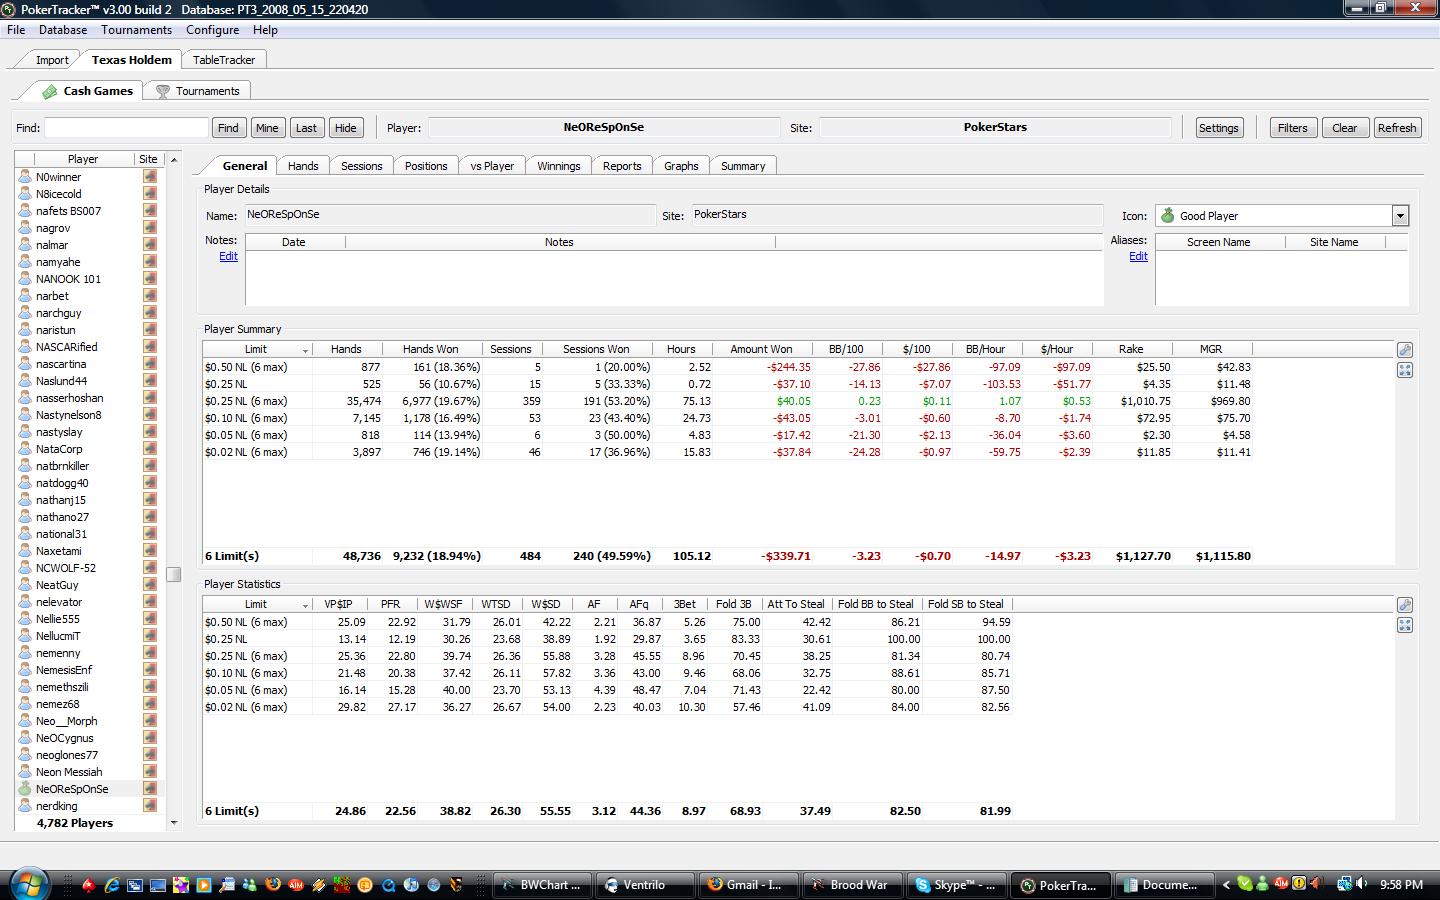
Task: Click the BB/100 column header
Action: [x=846, y=349]
